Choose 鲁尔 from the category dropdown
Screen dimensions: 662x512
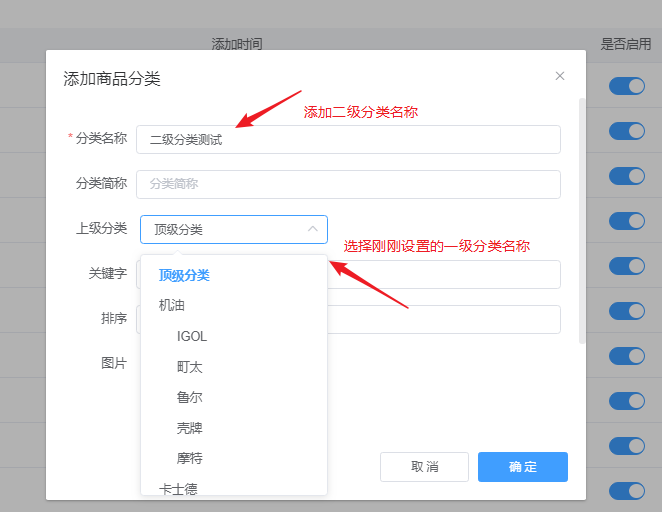click(190, 397)
